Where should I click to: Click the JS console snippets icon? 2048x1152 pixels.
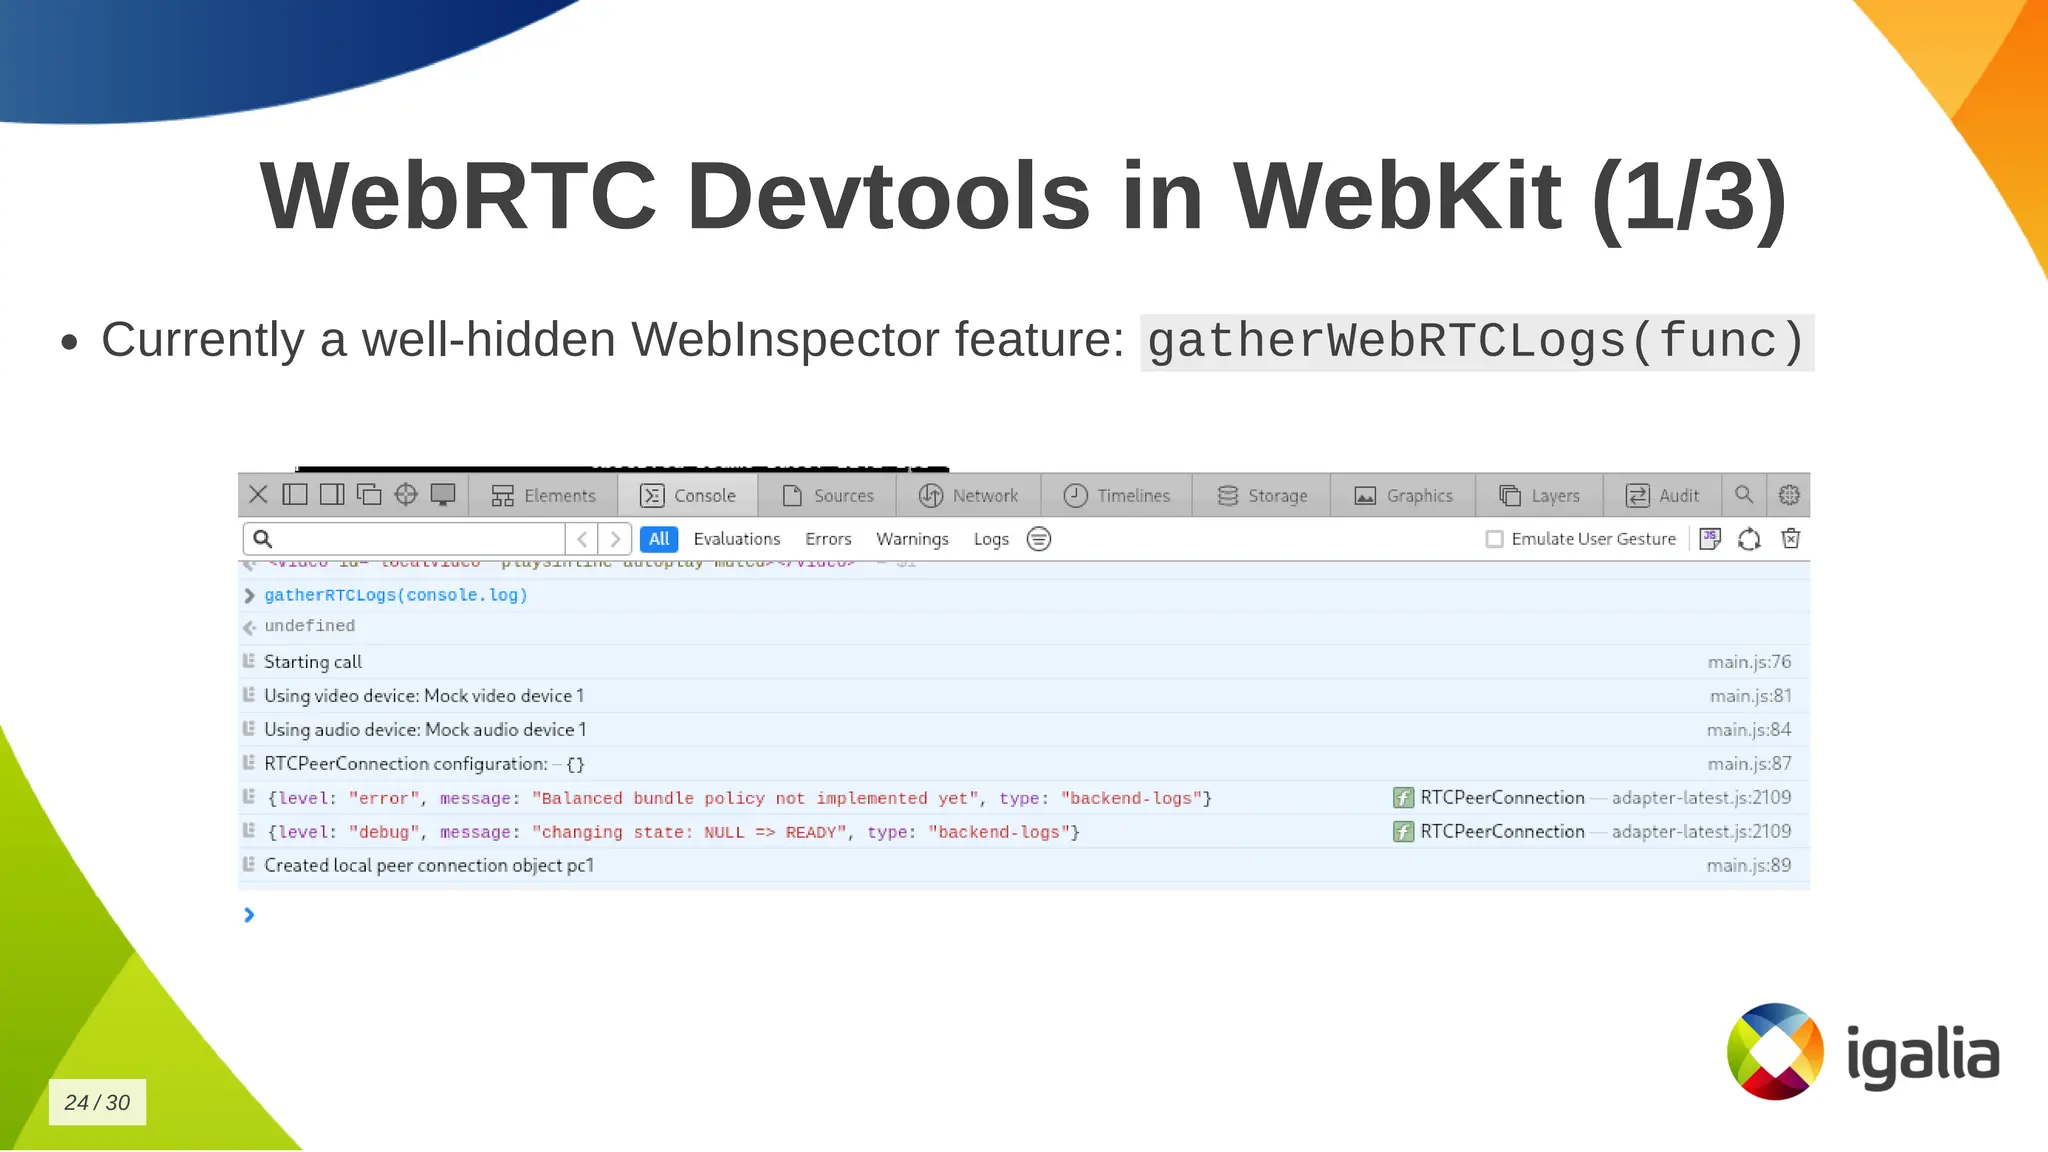click(x=1710, y=539)
